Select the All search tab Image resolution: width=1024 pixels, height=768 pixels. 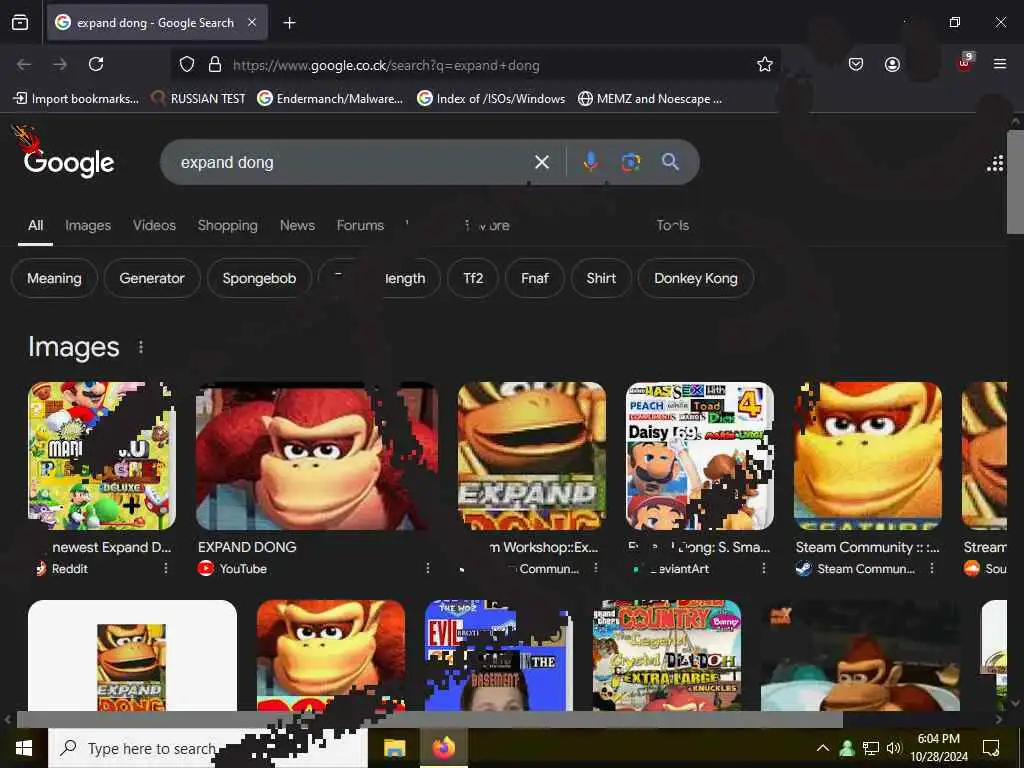(35, 225)
